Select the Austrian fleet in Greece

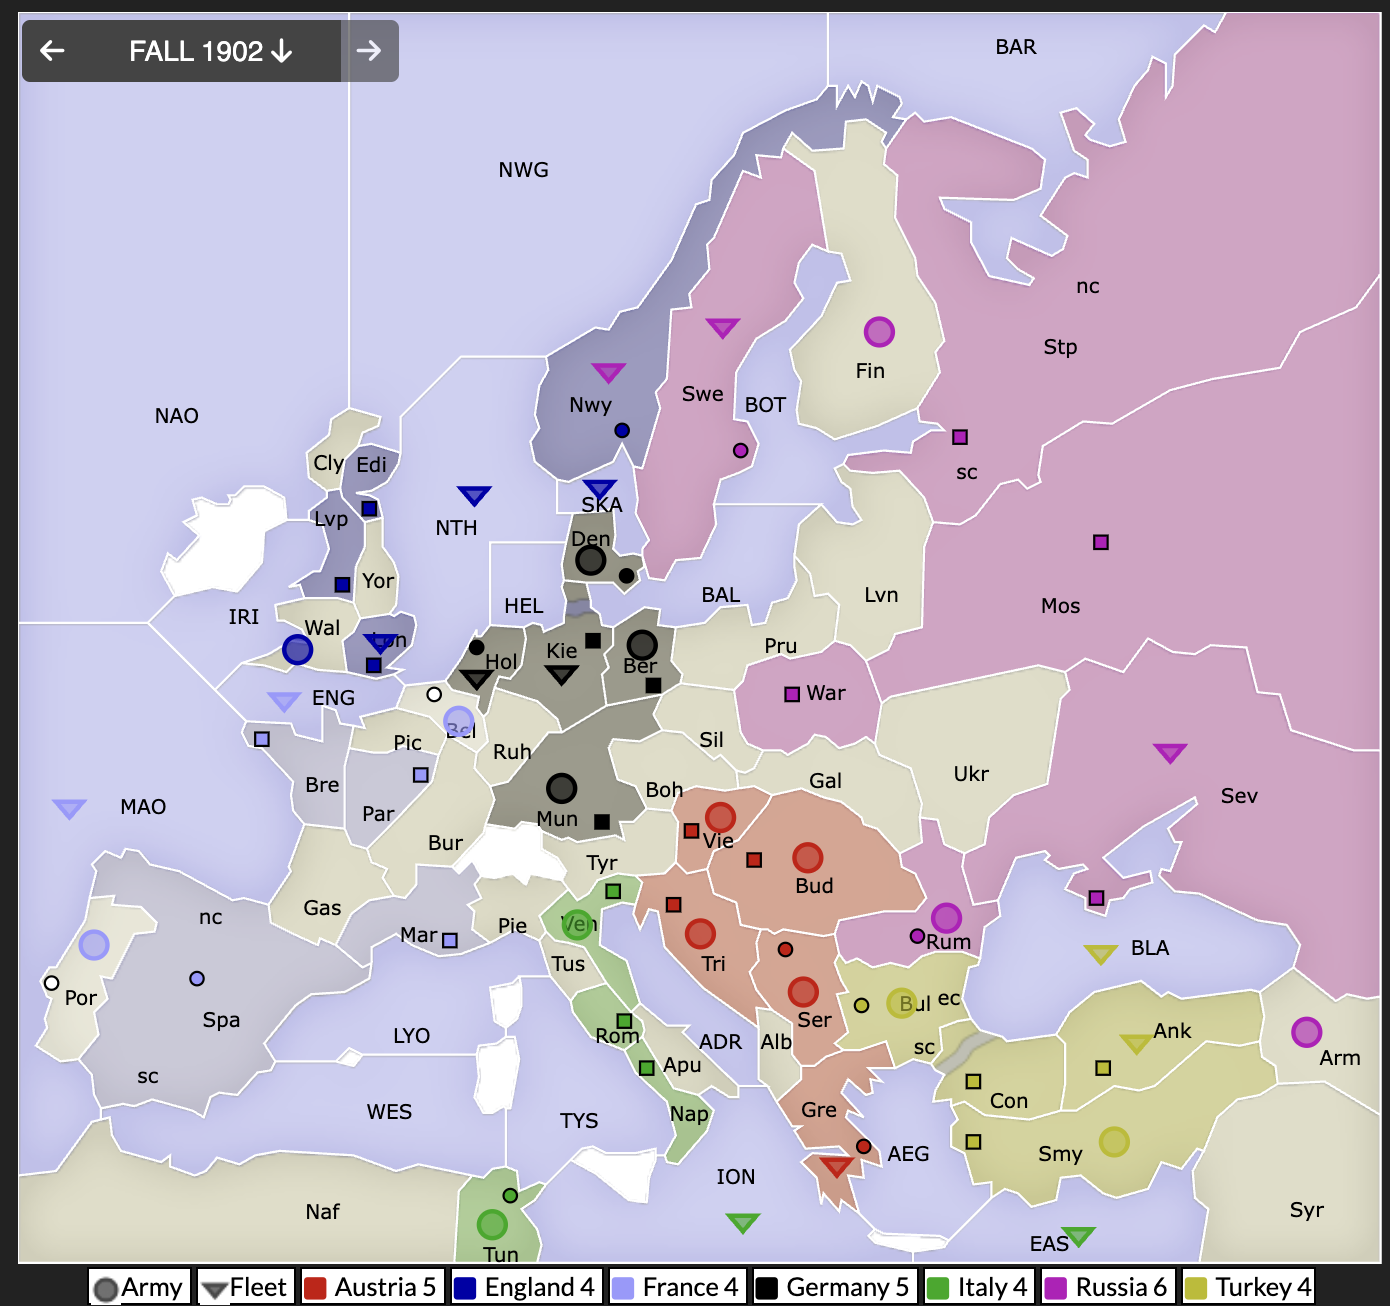[x=837, y=1166]
